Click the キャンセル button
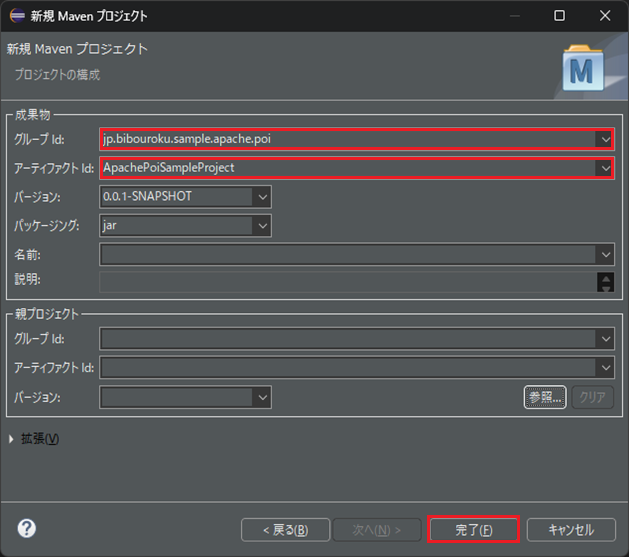The height and width of the screenshot is (557, 629). (571, 530)
